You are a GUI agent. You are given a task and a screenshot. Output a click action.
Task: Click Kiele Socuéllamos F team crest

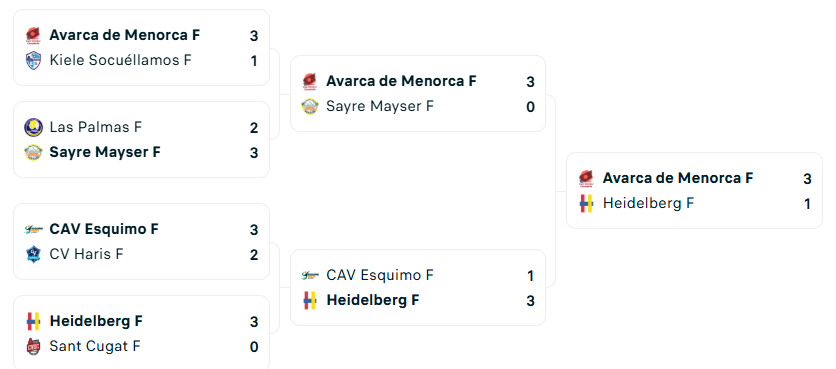point(34,60)
